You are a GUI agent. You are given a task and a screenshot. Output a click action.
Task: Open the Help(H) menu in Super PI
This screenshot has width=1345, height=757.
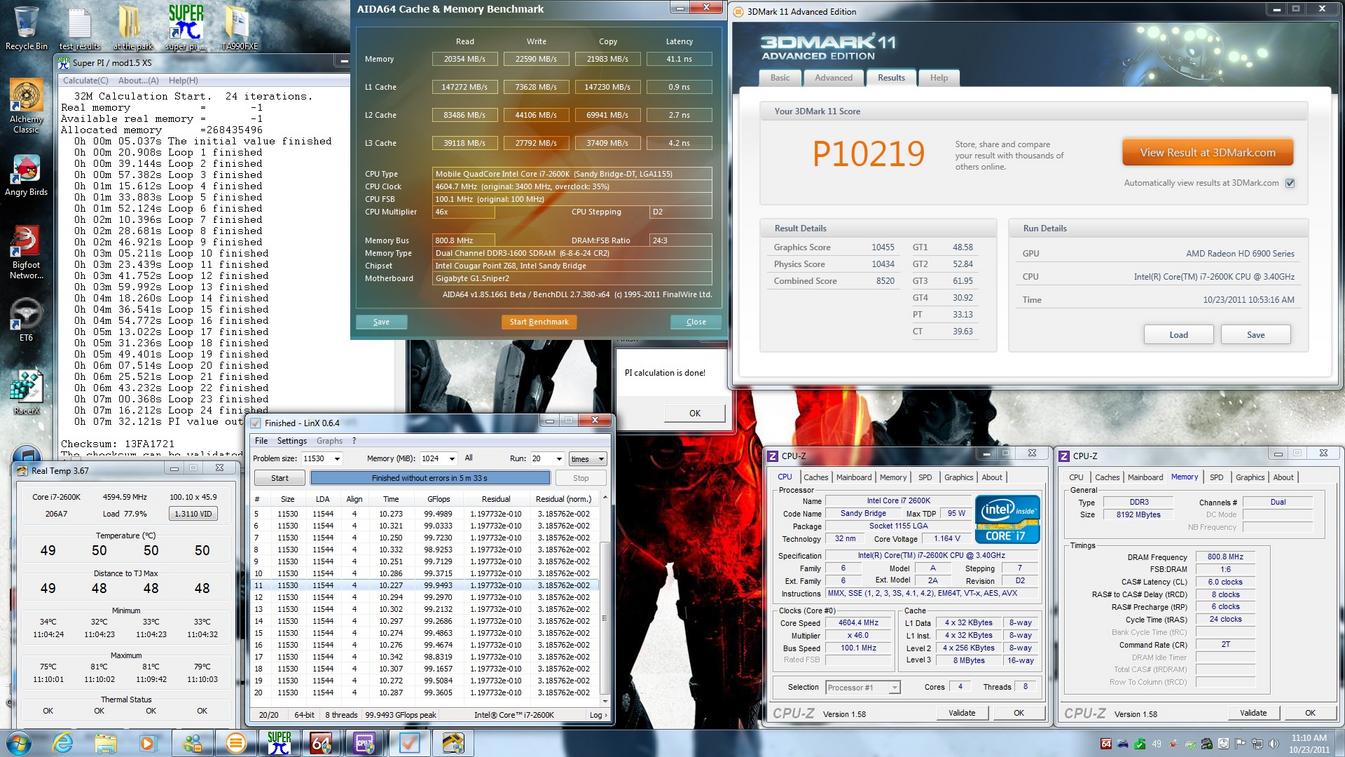coord(182,80)
